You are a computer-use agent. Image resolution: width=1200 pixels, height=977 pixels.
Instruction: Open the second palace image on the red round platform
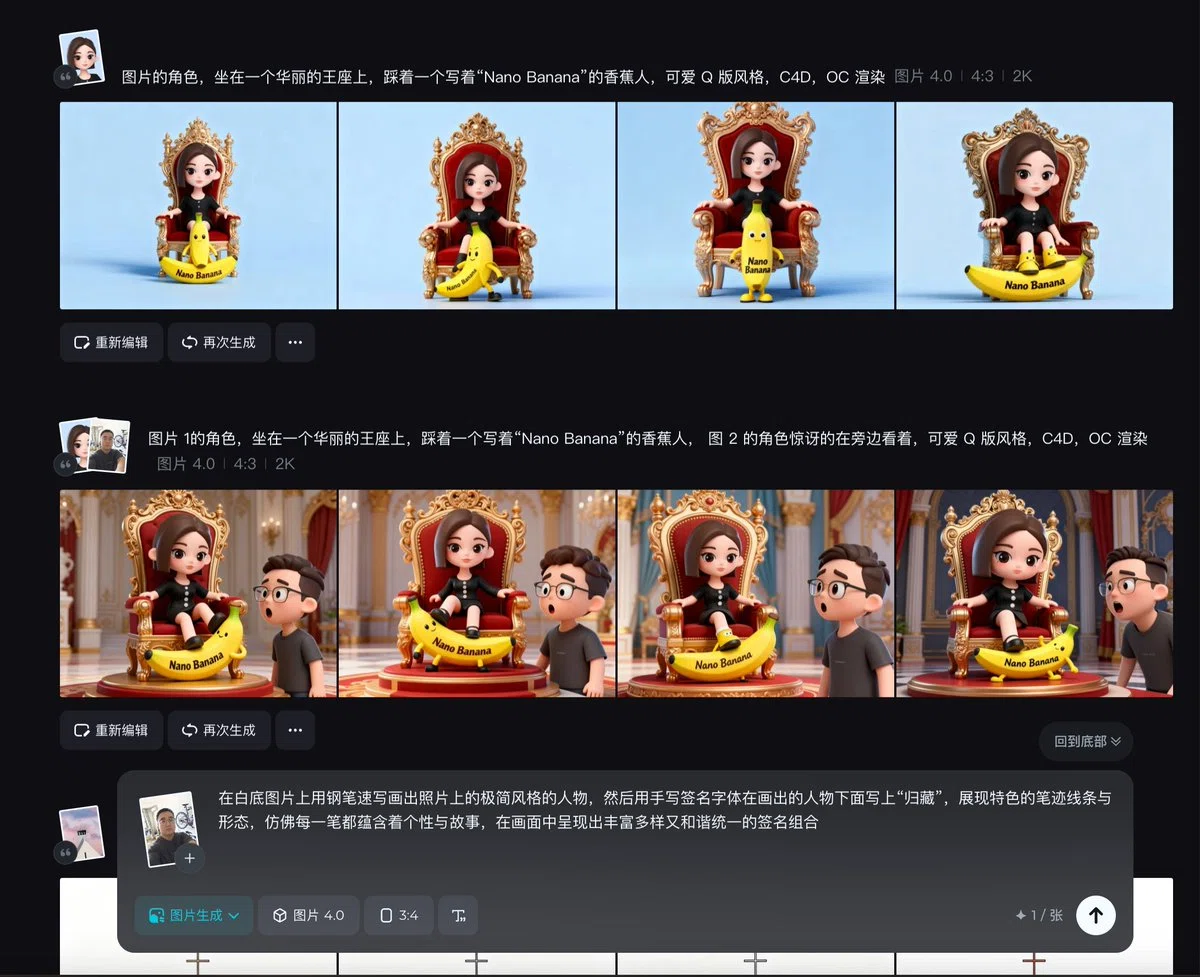click(477, 593)
